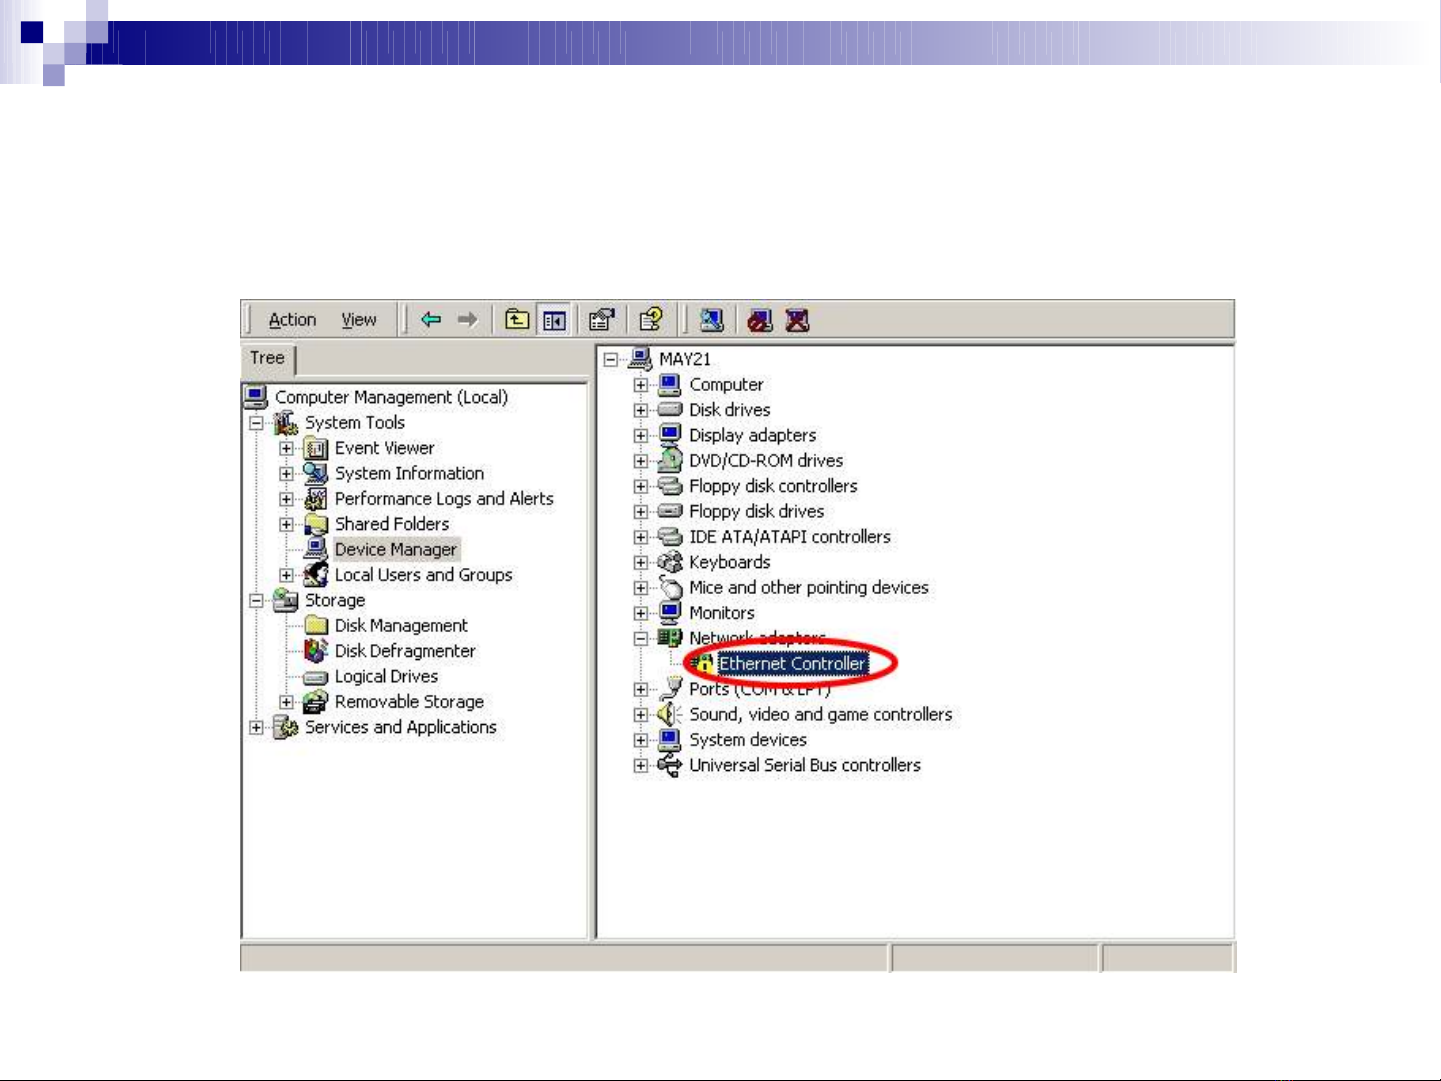Open Properties from the toolbar
The width and height of the screenshot is (1441, 1081).
pyautogui.click(x=601, y=320)
